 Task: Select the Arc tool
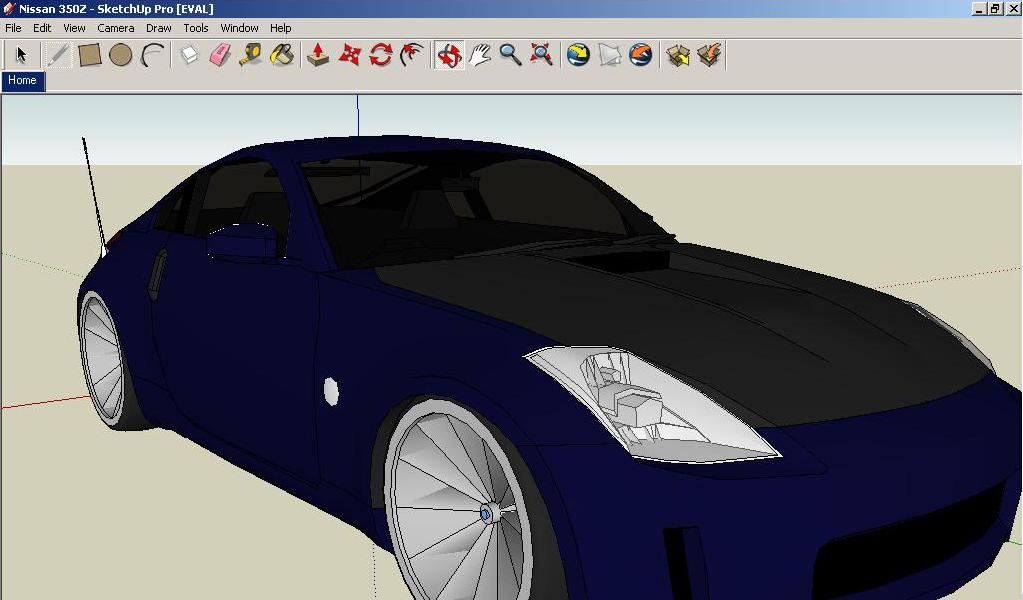click(153, 55)
